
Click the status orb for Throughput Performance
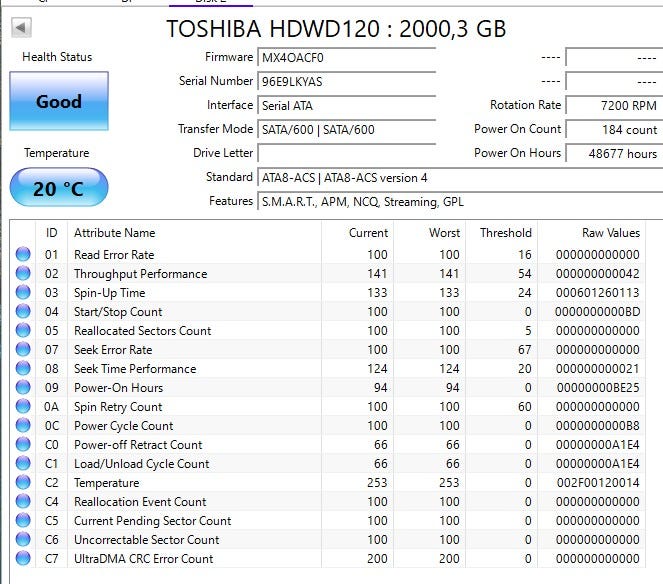23,273
